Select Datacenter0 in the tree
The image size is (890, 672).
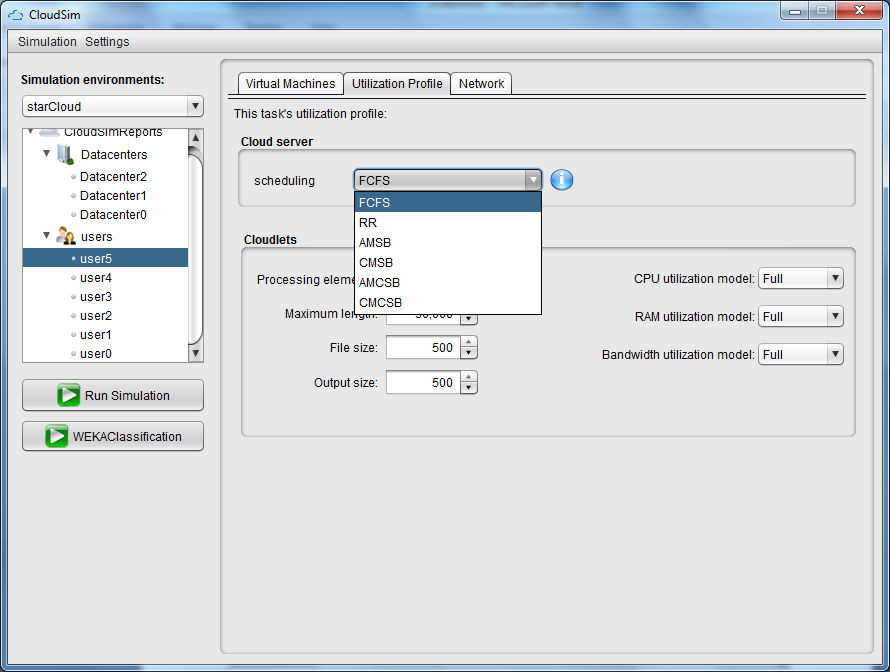pos(113,215)
